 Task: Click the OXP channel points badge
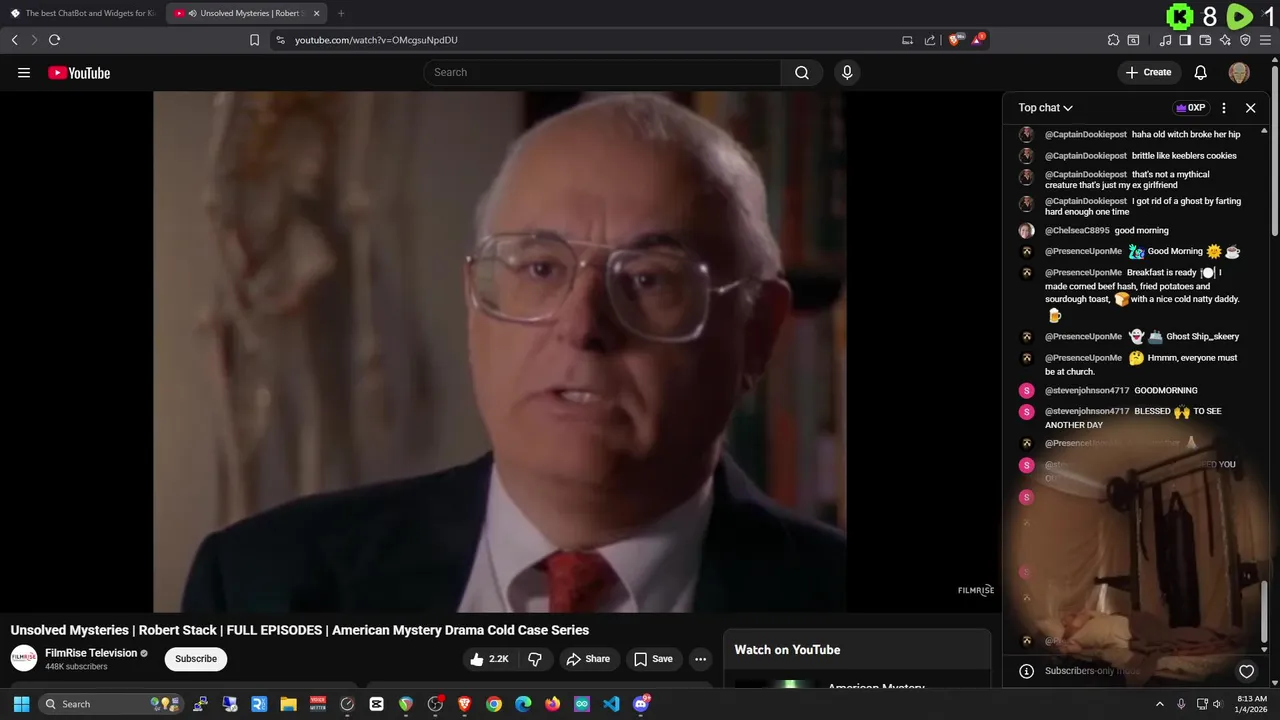click(1190, 108)
